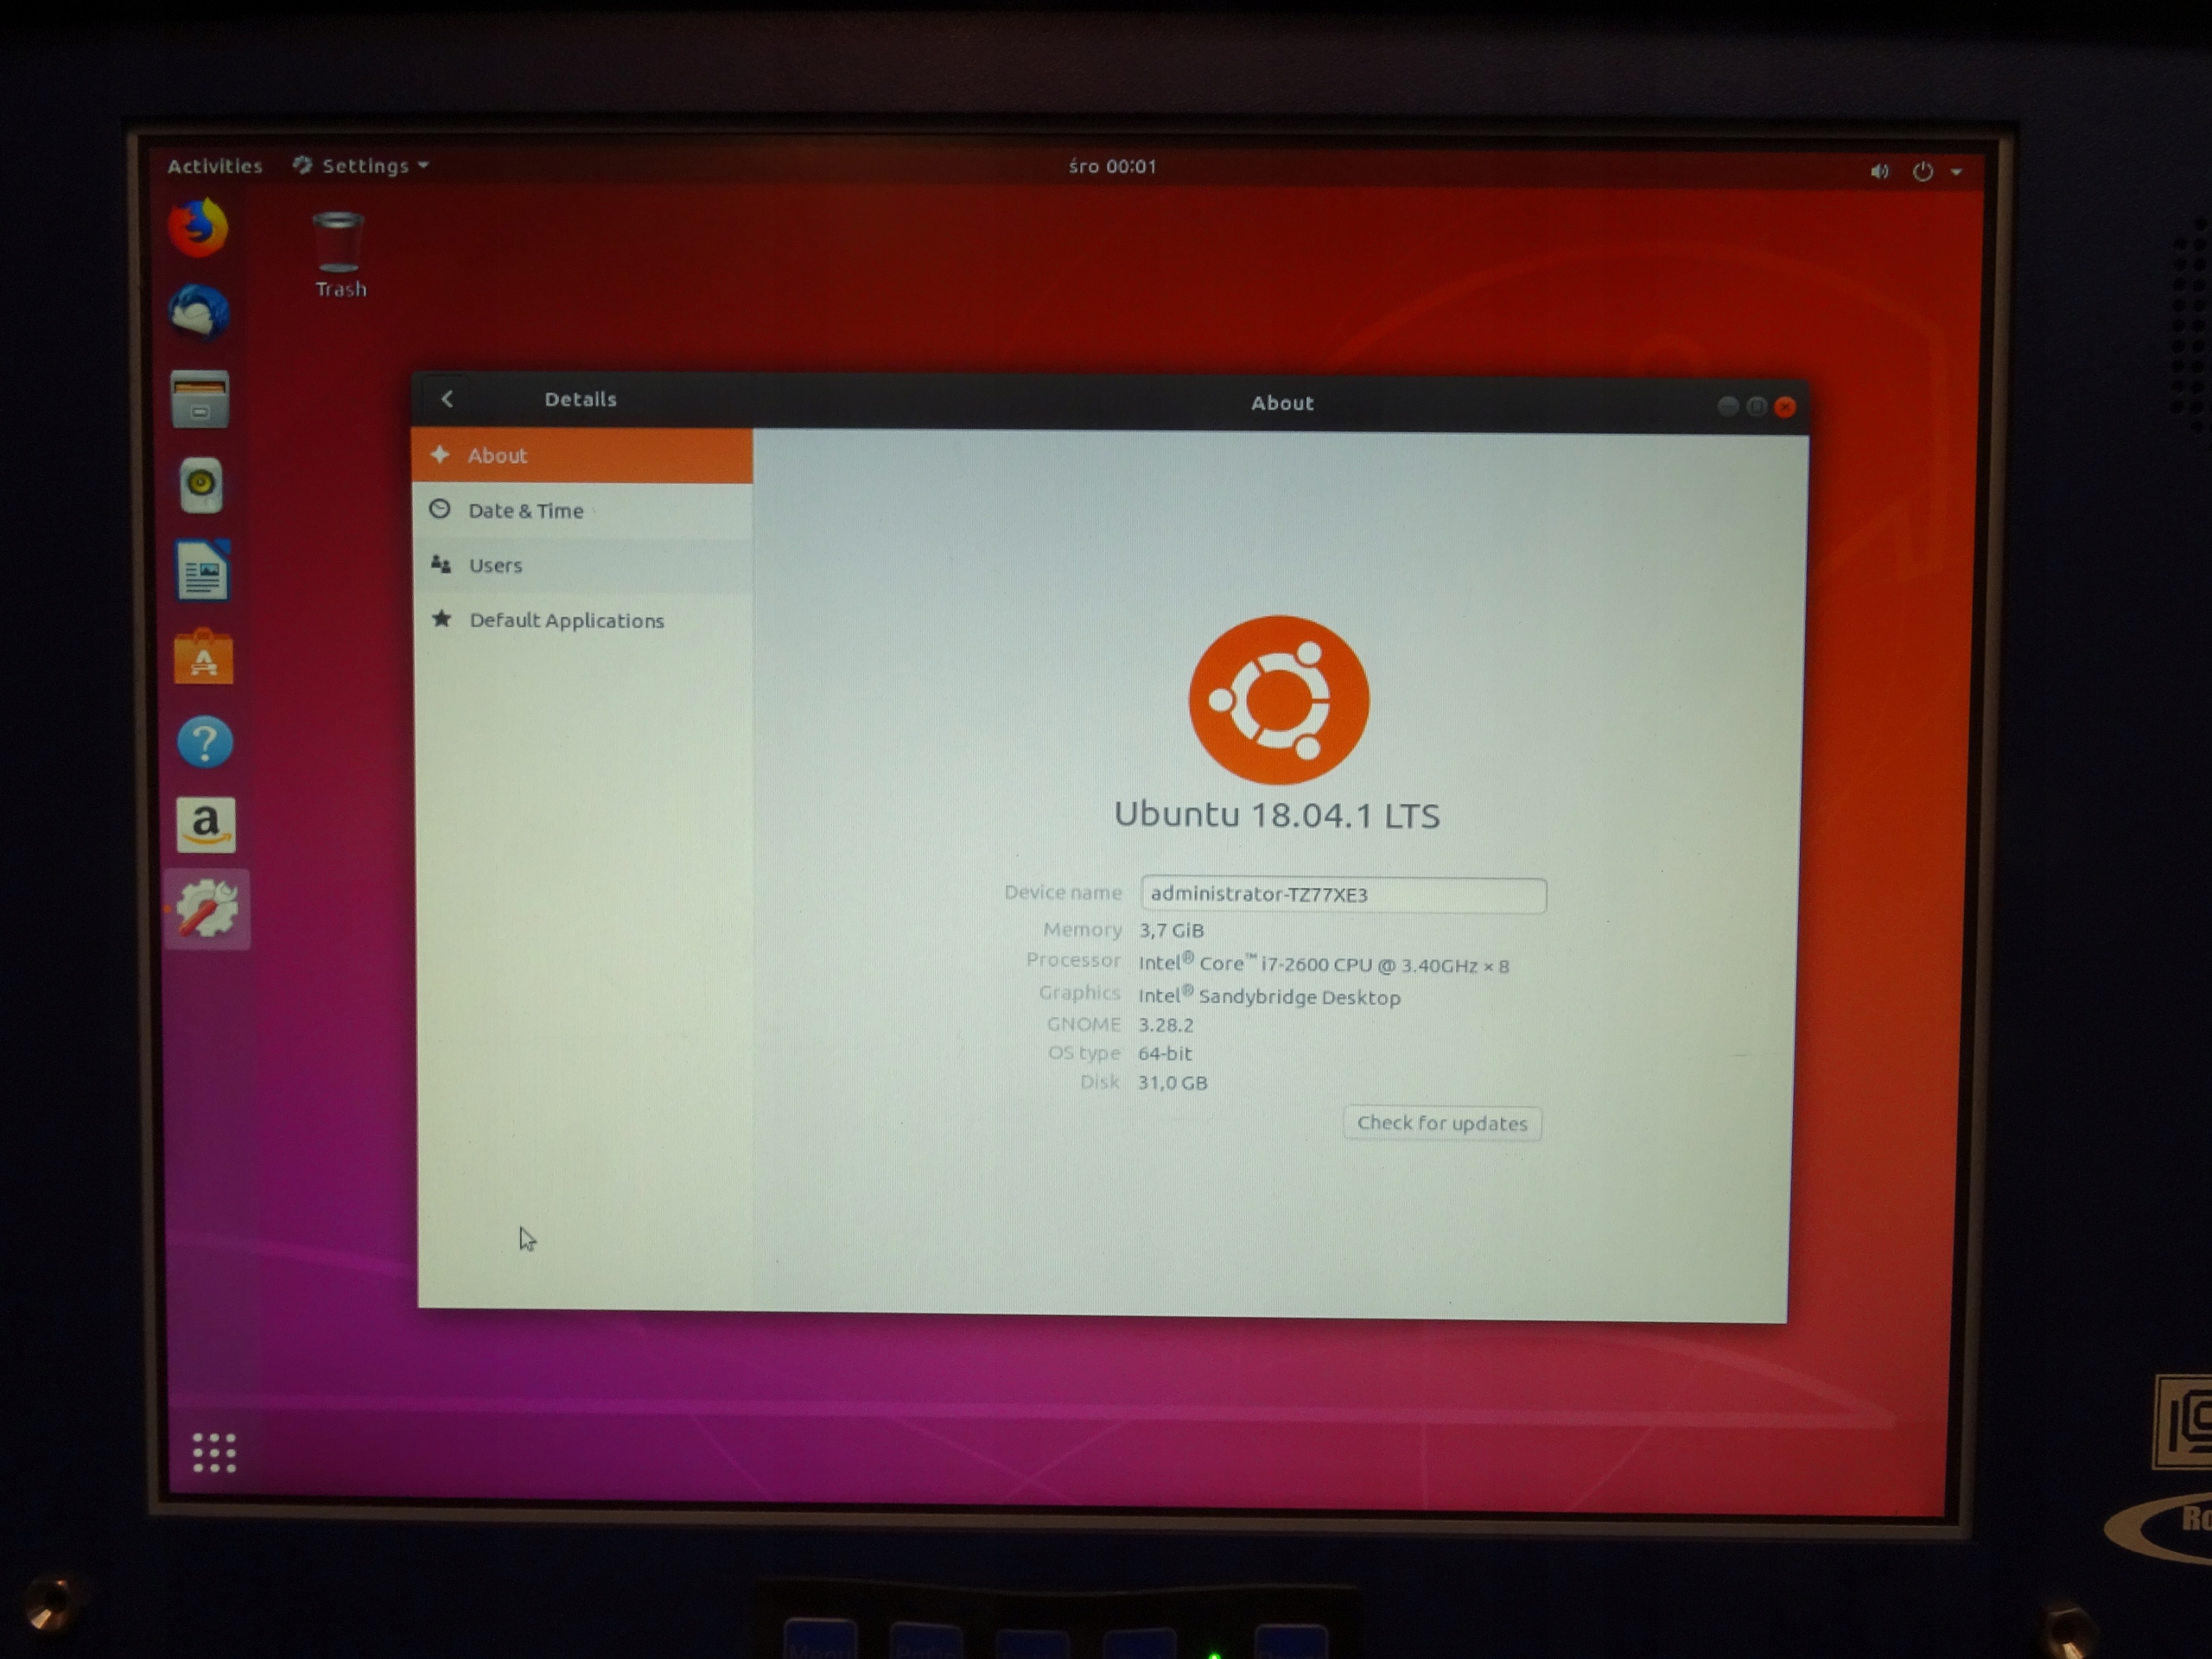Launch Rhythmbox music player

pyautogui.click(x=201, y=485)
